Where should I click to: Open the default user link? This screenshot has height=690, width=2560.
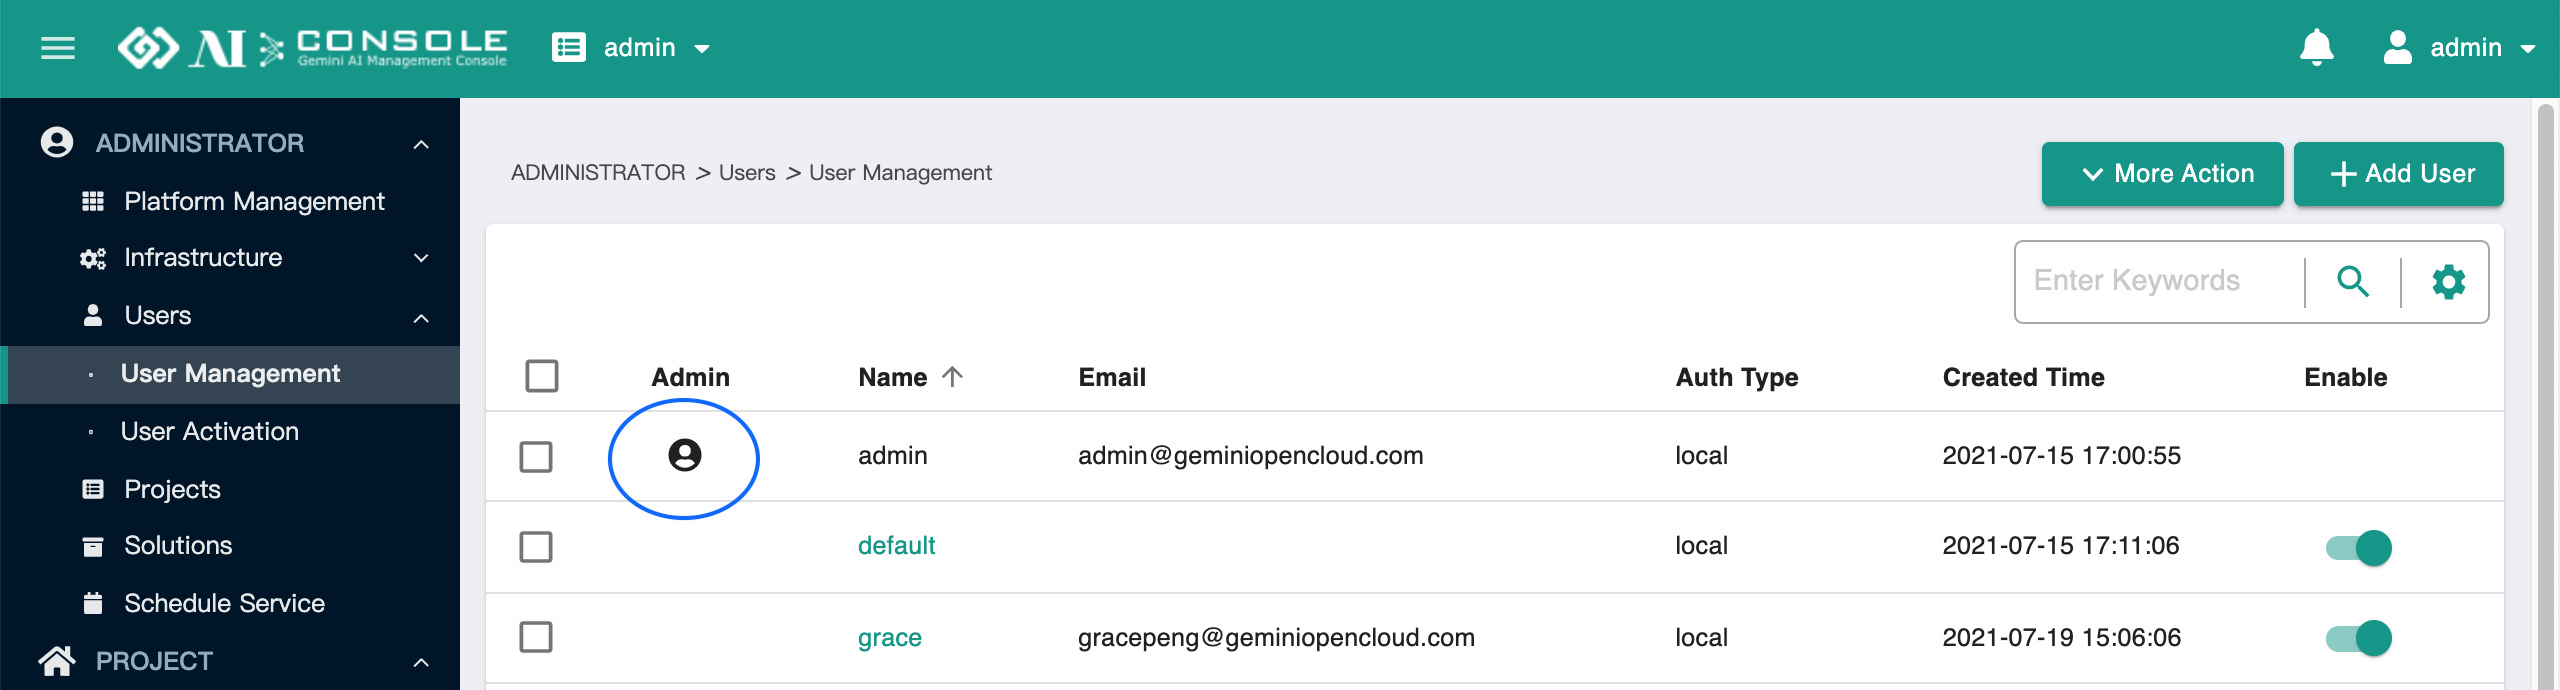coord(896,546)
